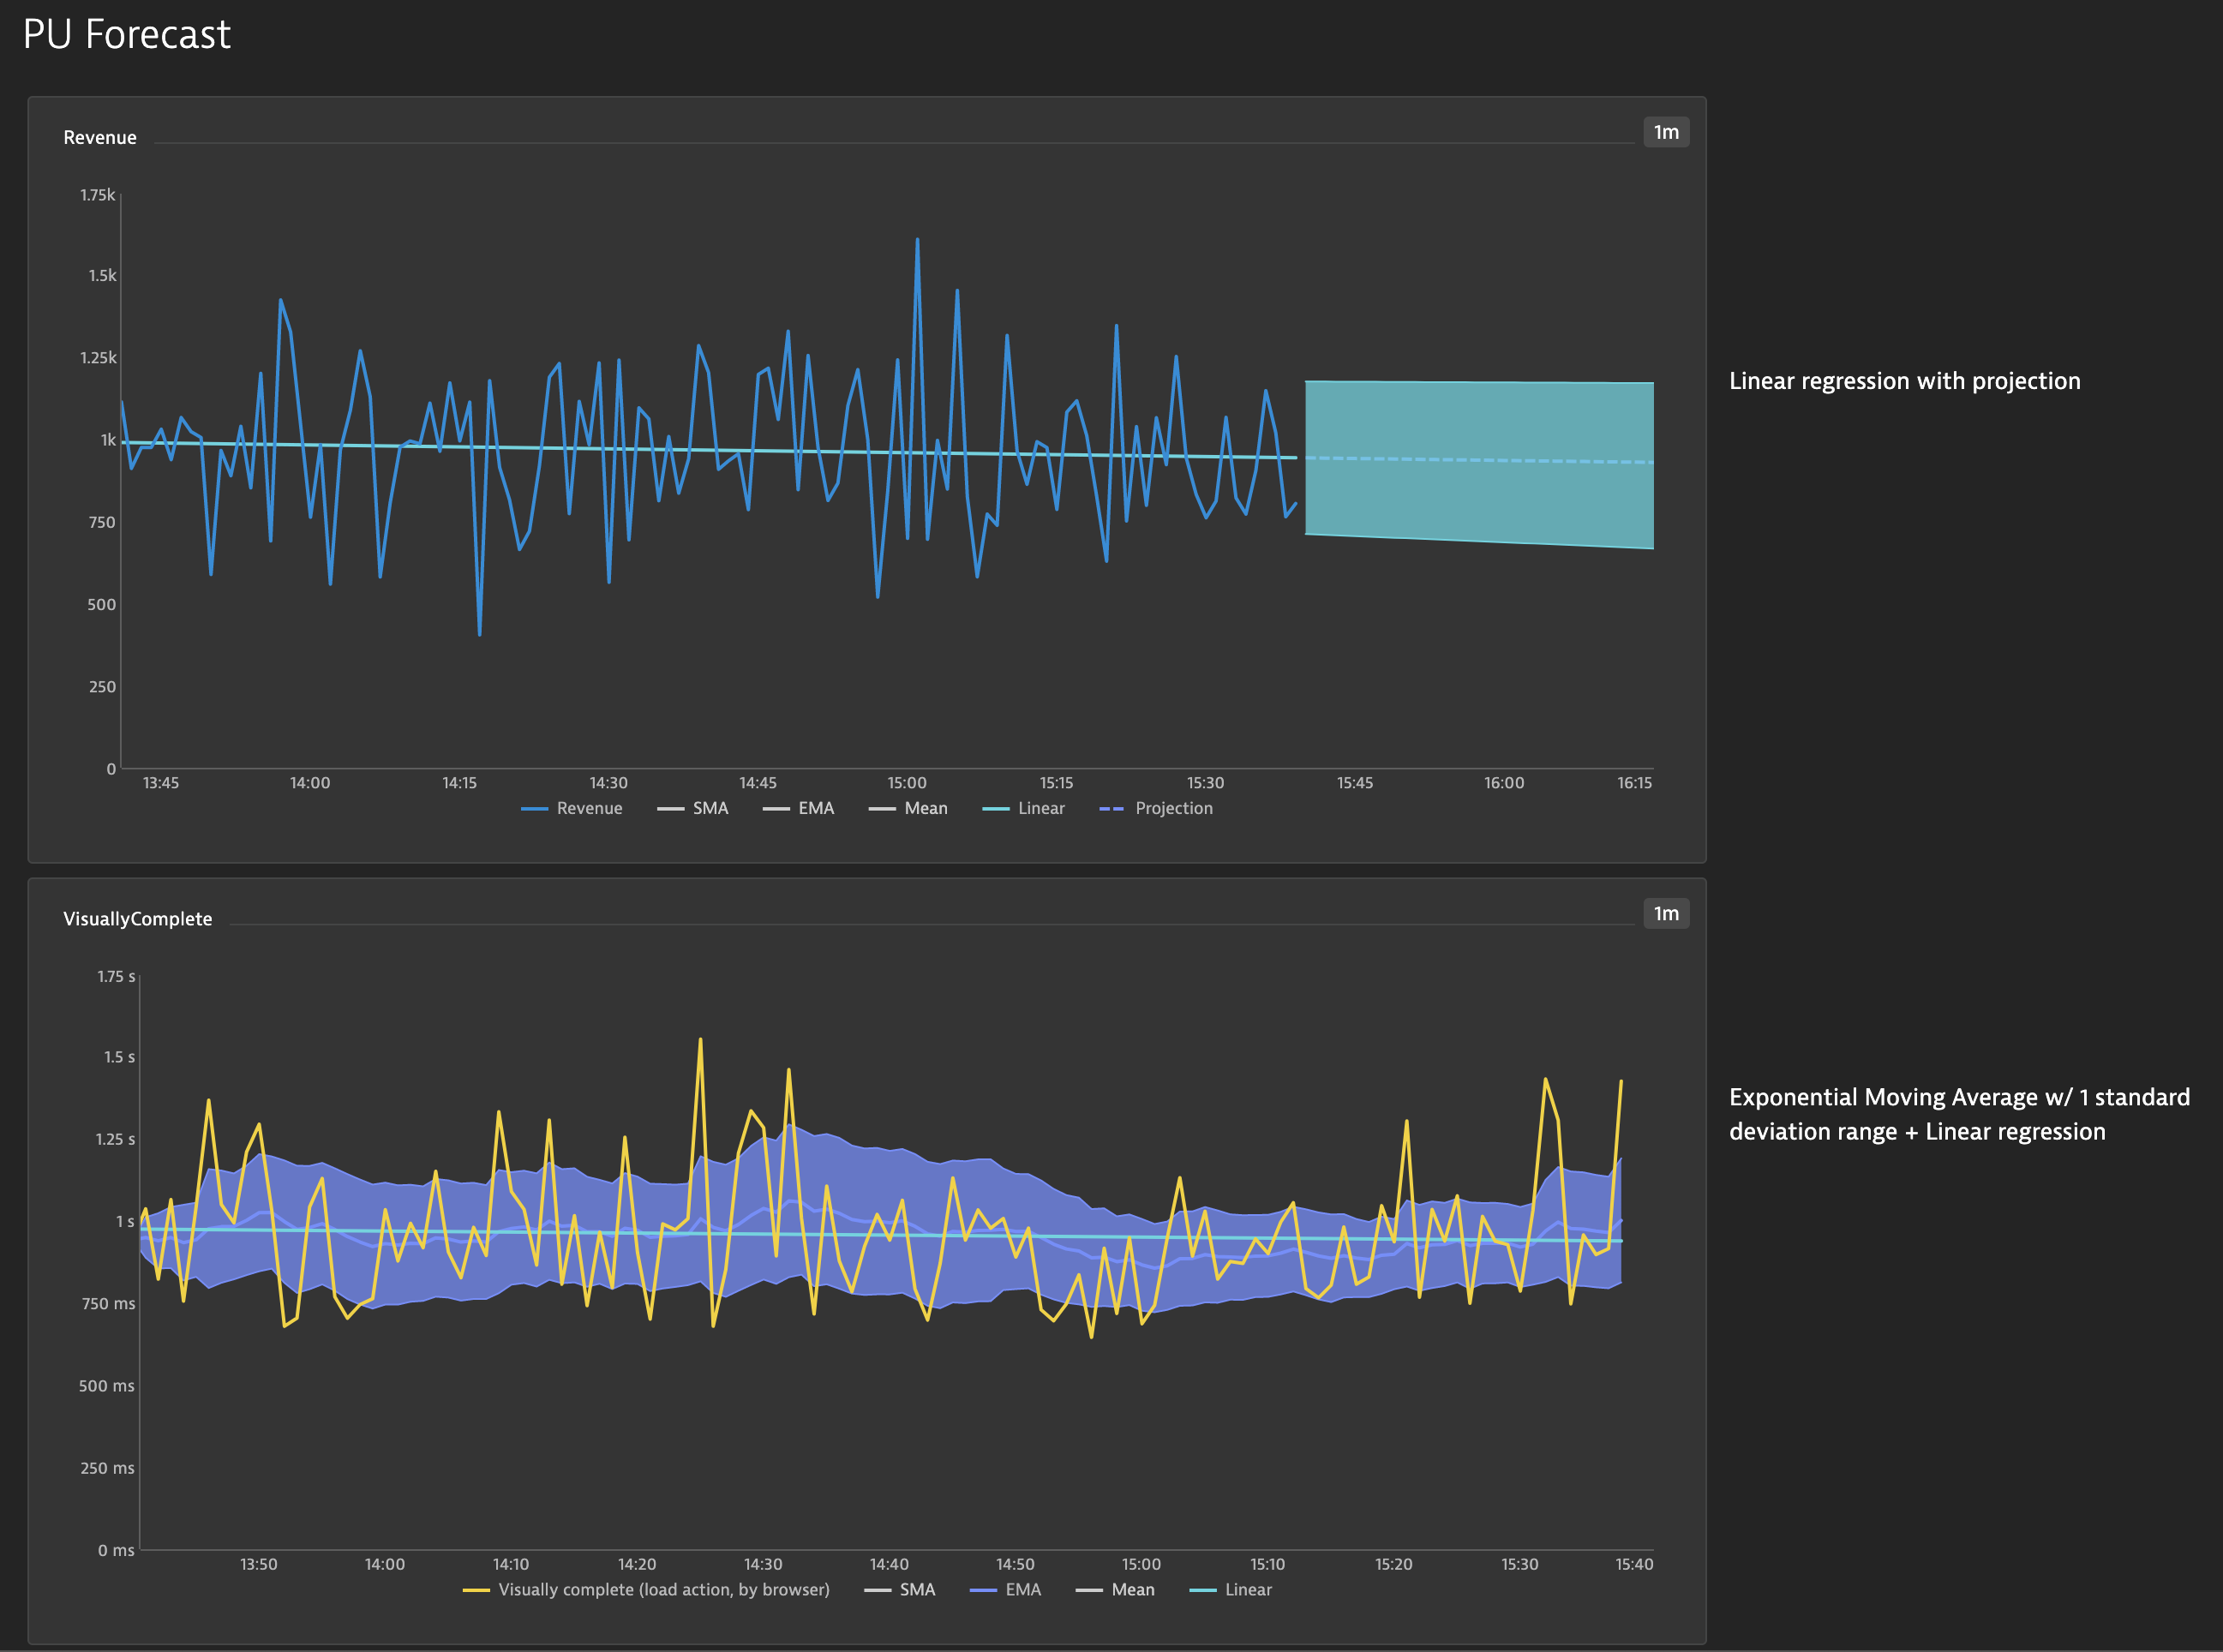Click the 14:00 label on Revenue x-axis
Viewport: 2223px width, 1652px height.
tap(310, 782)
